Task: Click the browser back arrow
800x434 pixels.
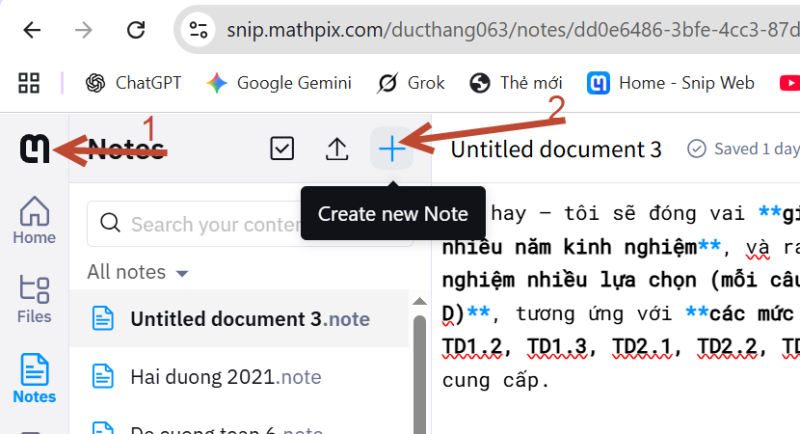Action: coord(32,28)
